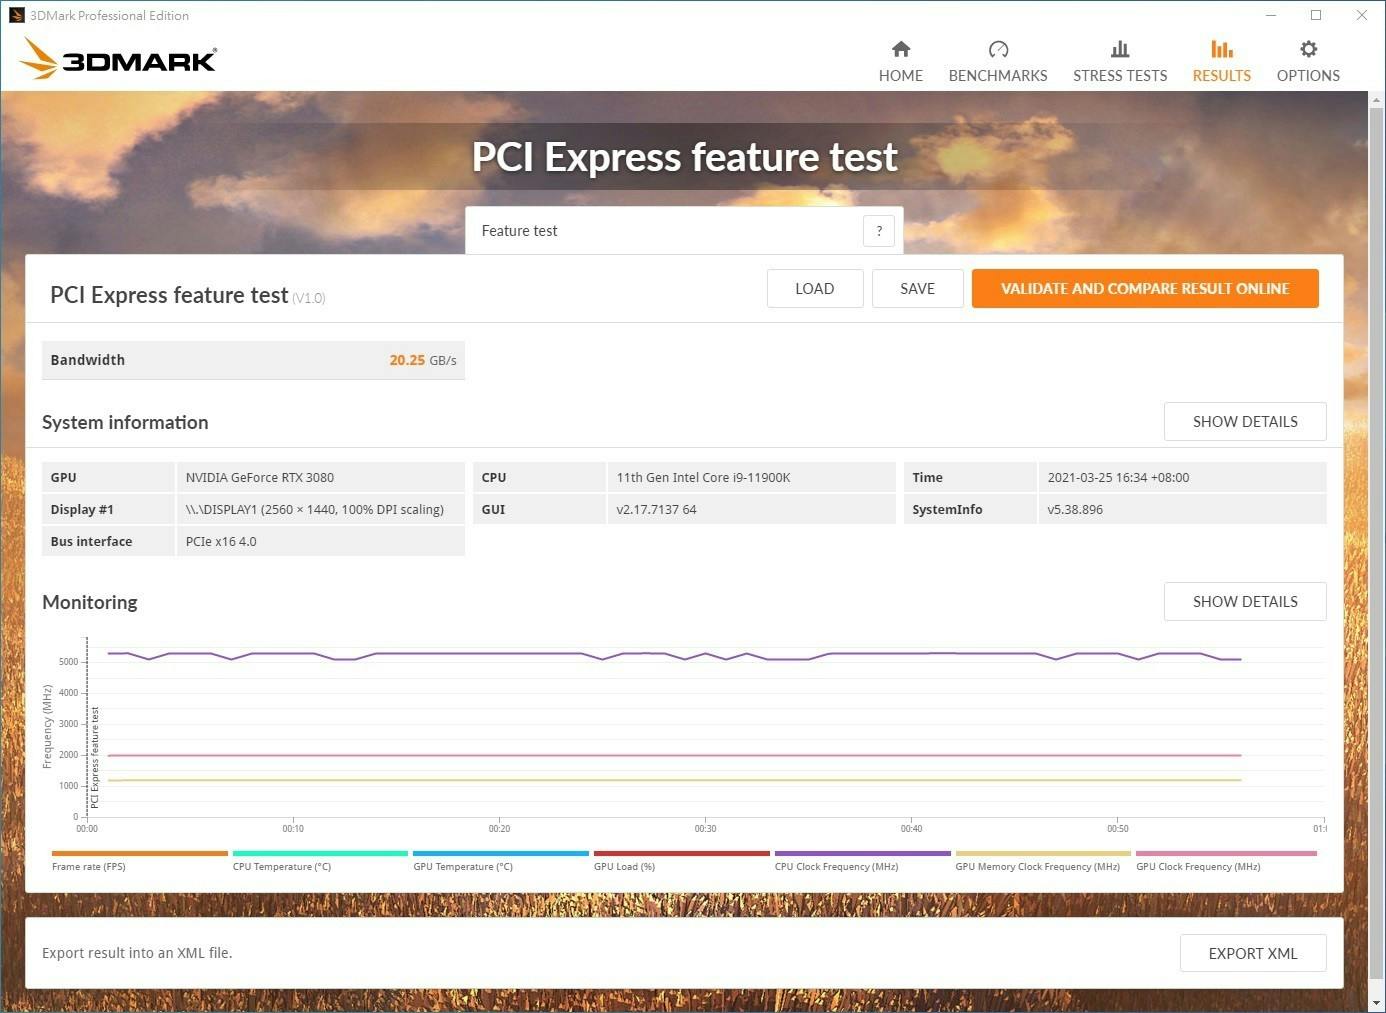This screenshot has height=1013, width=1386.
Task: Click the vertical scrollbar down arrow
Action: tap(1376, 1002)
